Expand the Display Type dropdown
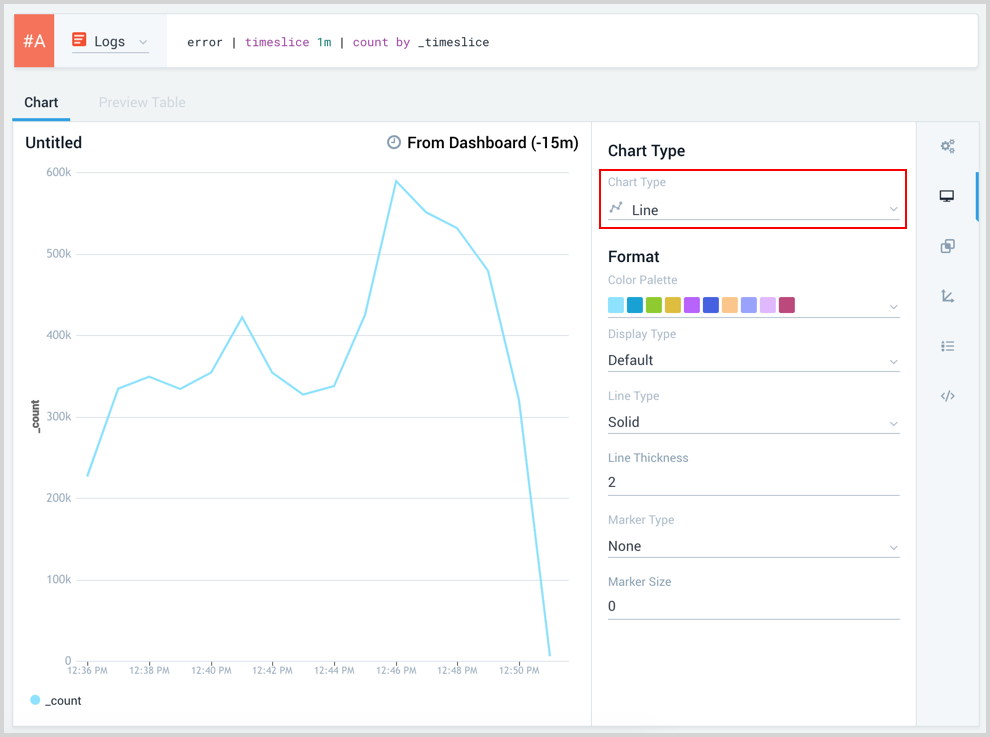990x737 pixels. [753, 360]
